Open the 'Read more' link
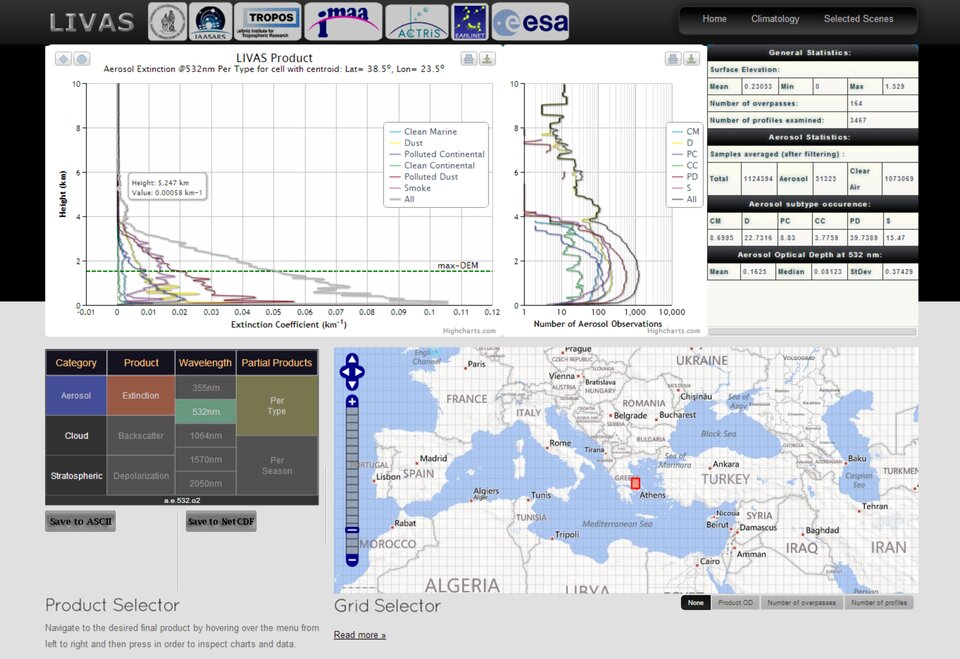This screenshot has height=659, width=960. click(x=359, y=635)
